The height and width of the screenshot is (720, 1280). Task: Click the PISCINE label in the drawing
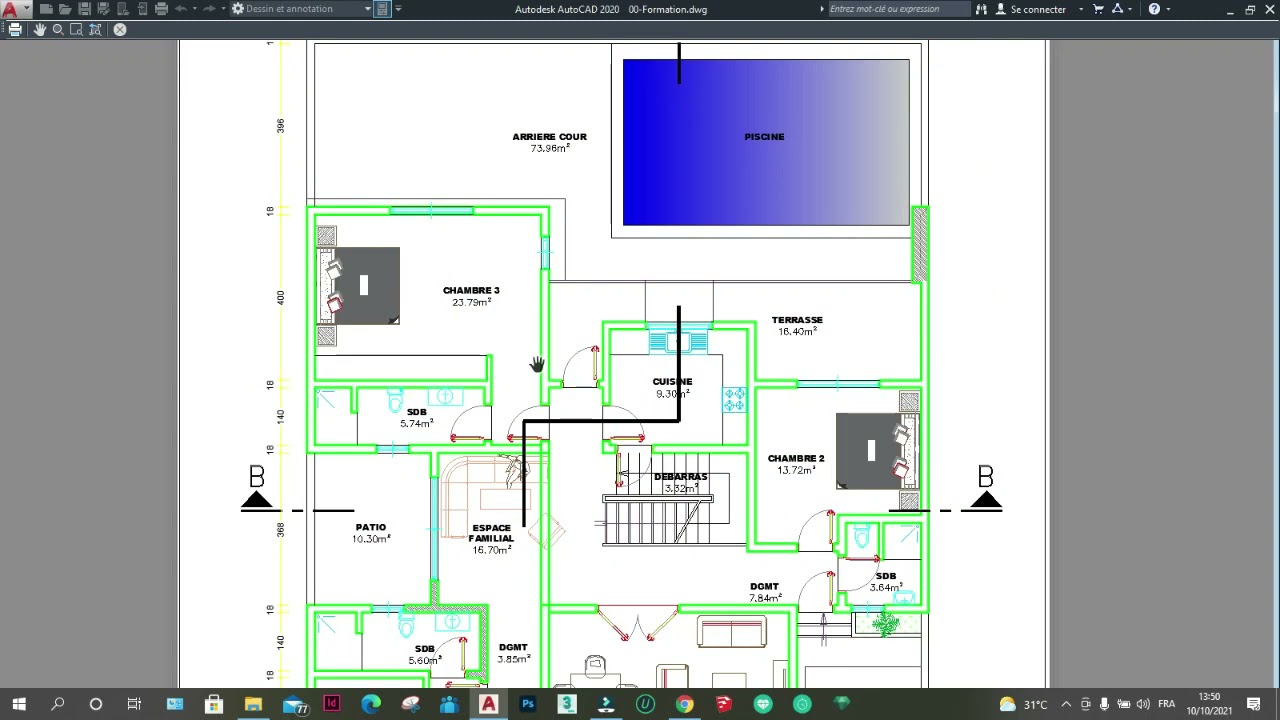764,137
